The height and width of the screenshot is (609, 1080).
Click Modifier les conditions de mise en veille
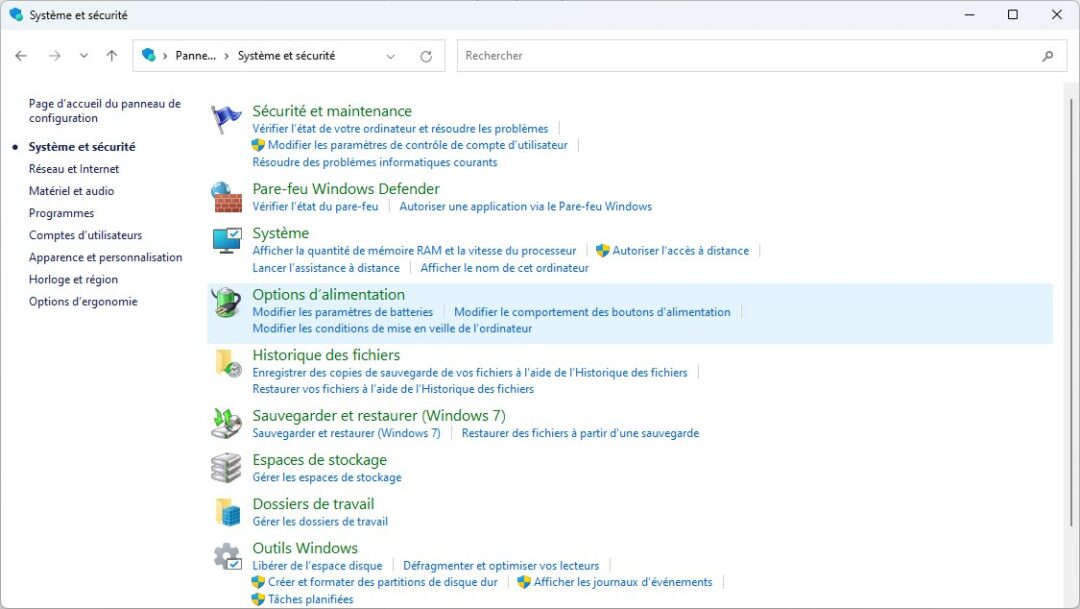pos(392,329)
